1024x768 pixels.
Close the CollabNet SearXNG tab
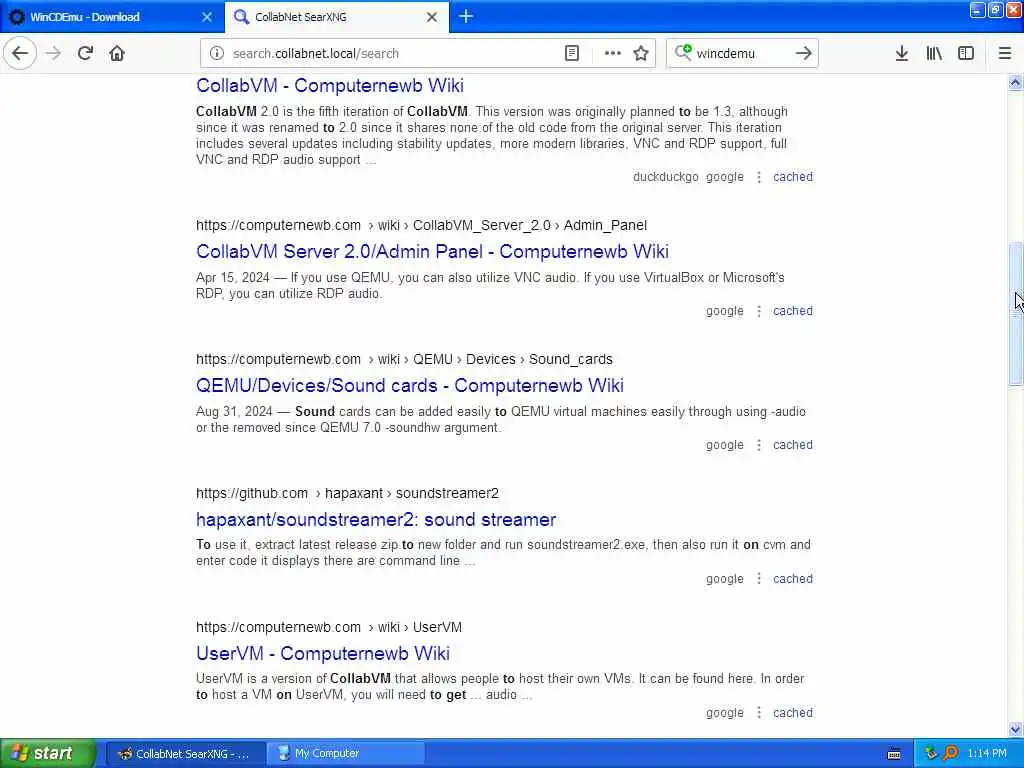click(432, 17)
